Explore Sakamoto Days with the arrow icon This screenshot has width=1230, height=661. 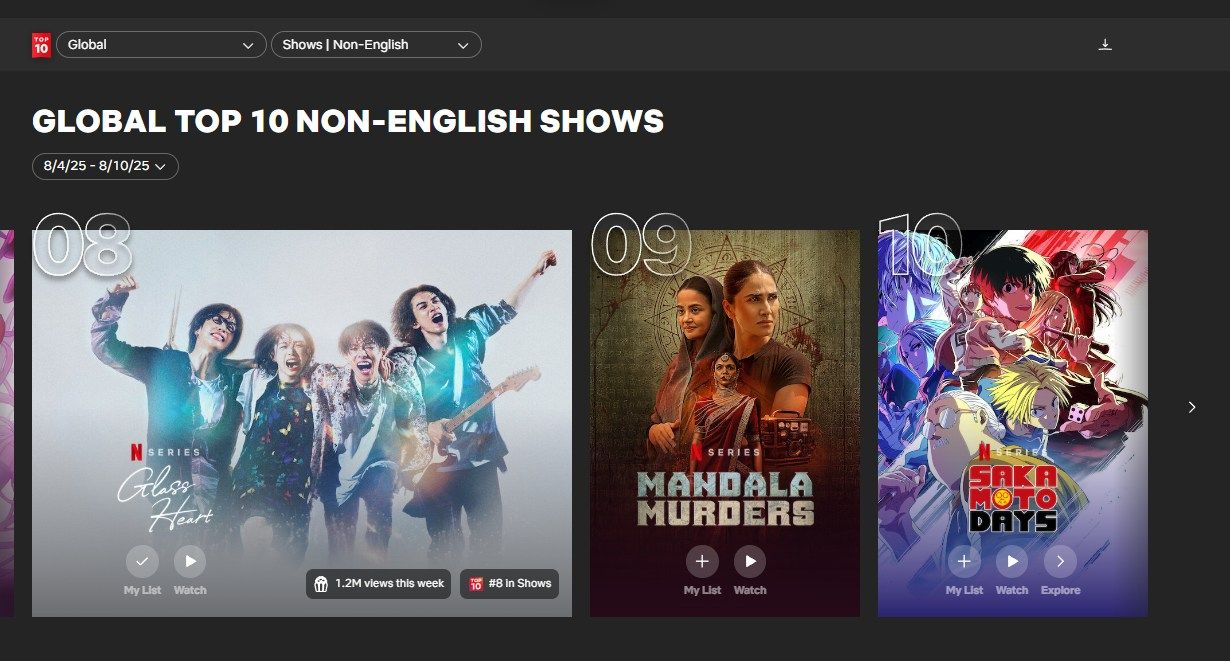(x=1060, y=561)
